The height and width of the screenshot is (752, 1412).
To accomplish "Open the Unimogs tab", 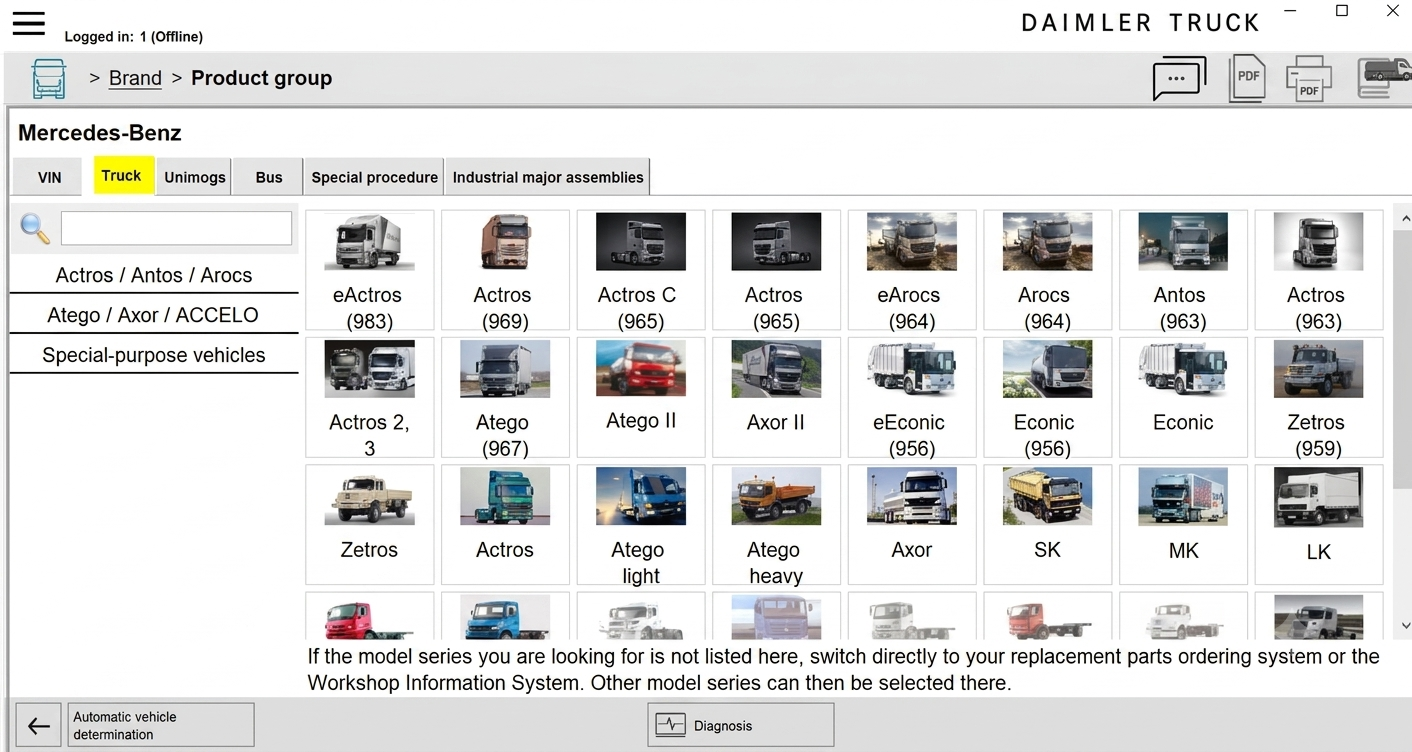I will pos(195,177).
